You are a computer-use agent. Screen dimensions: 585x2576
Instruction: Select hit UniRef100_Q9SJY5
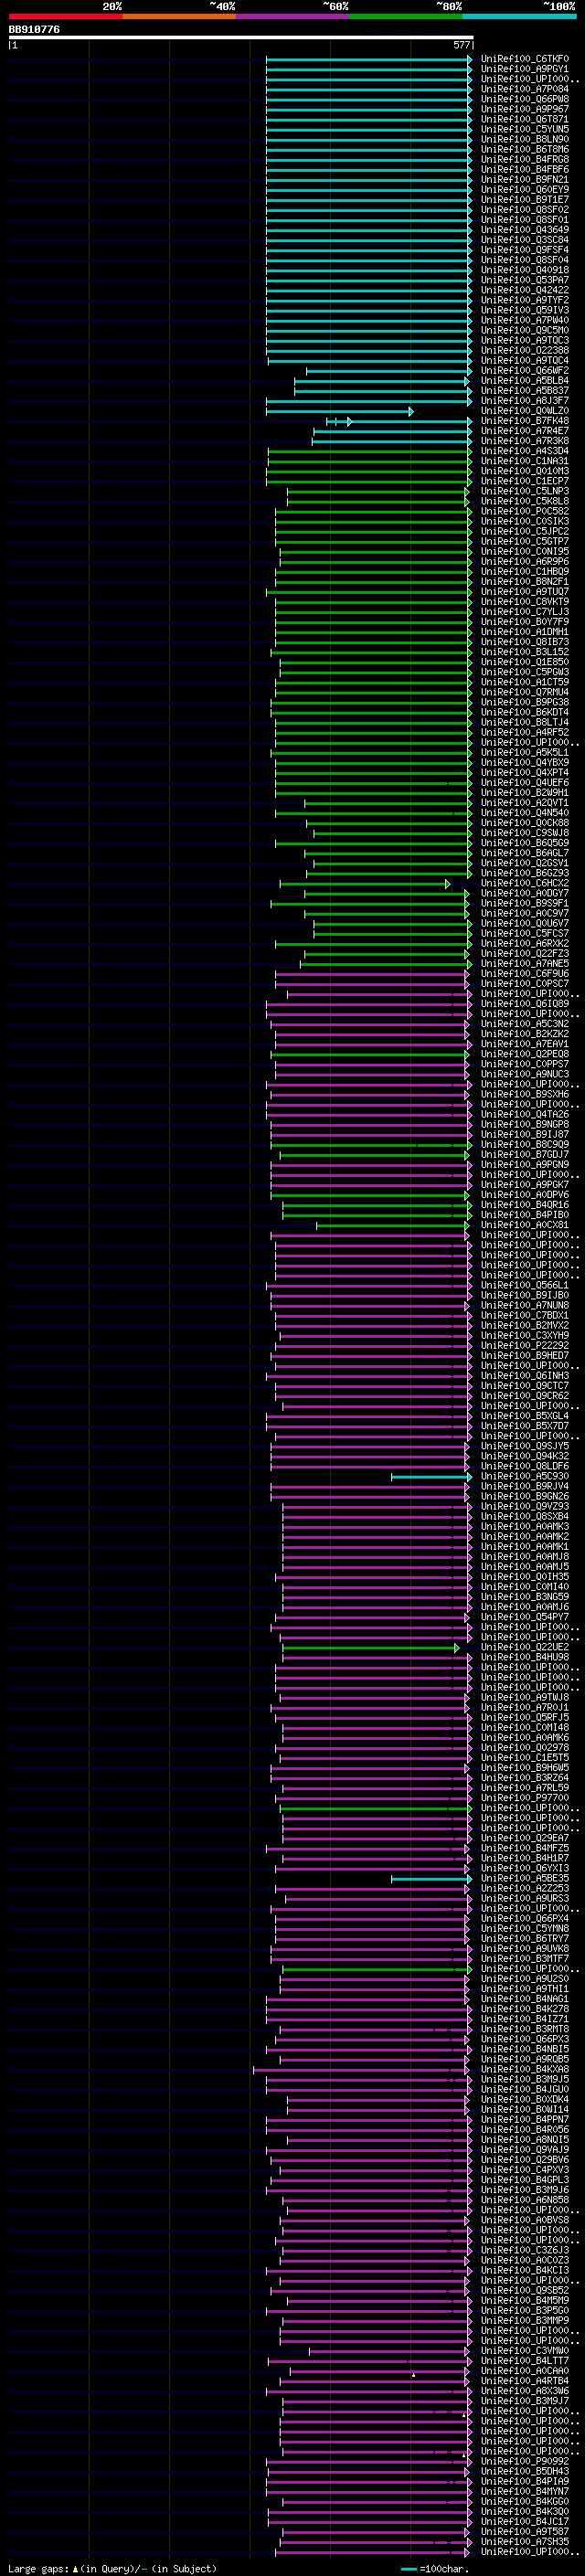524,1446
